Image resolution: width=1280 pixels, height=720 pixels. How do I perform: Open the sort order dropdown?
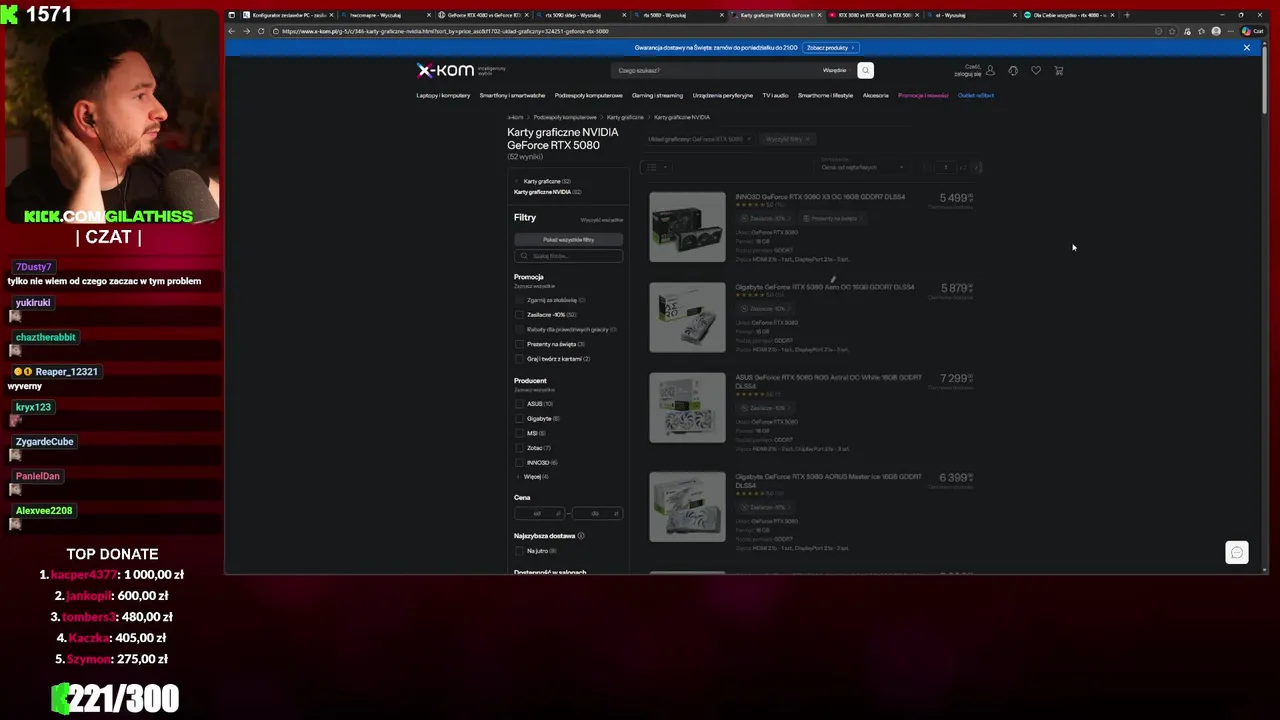(862, 167)
